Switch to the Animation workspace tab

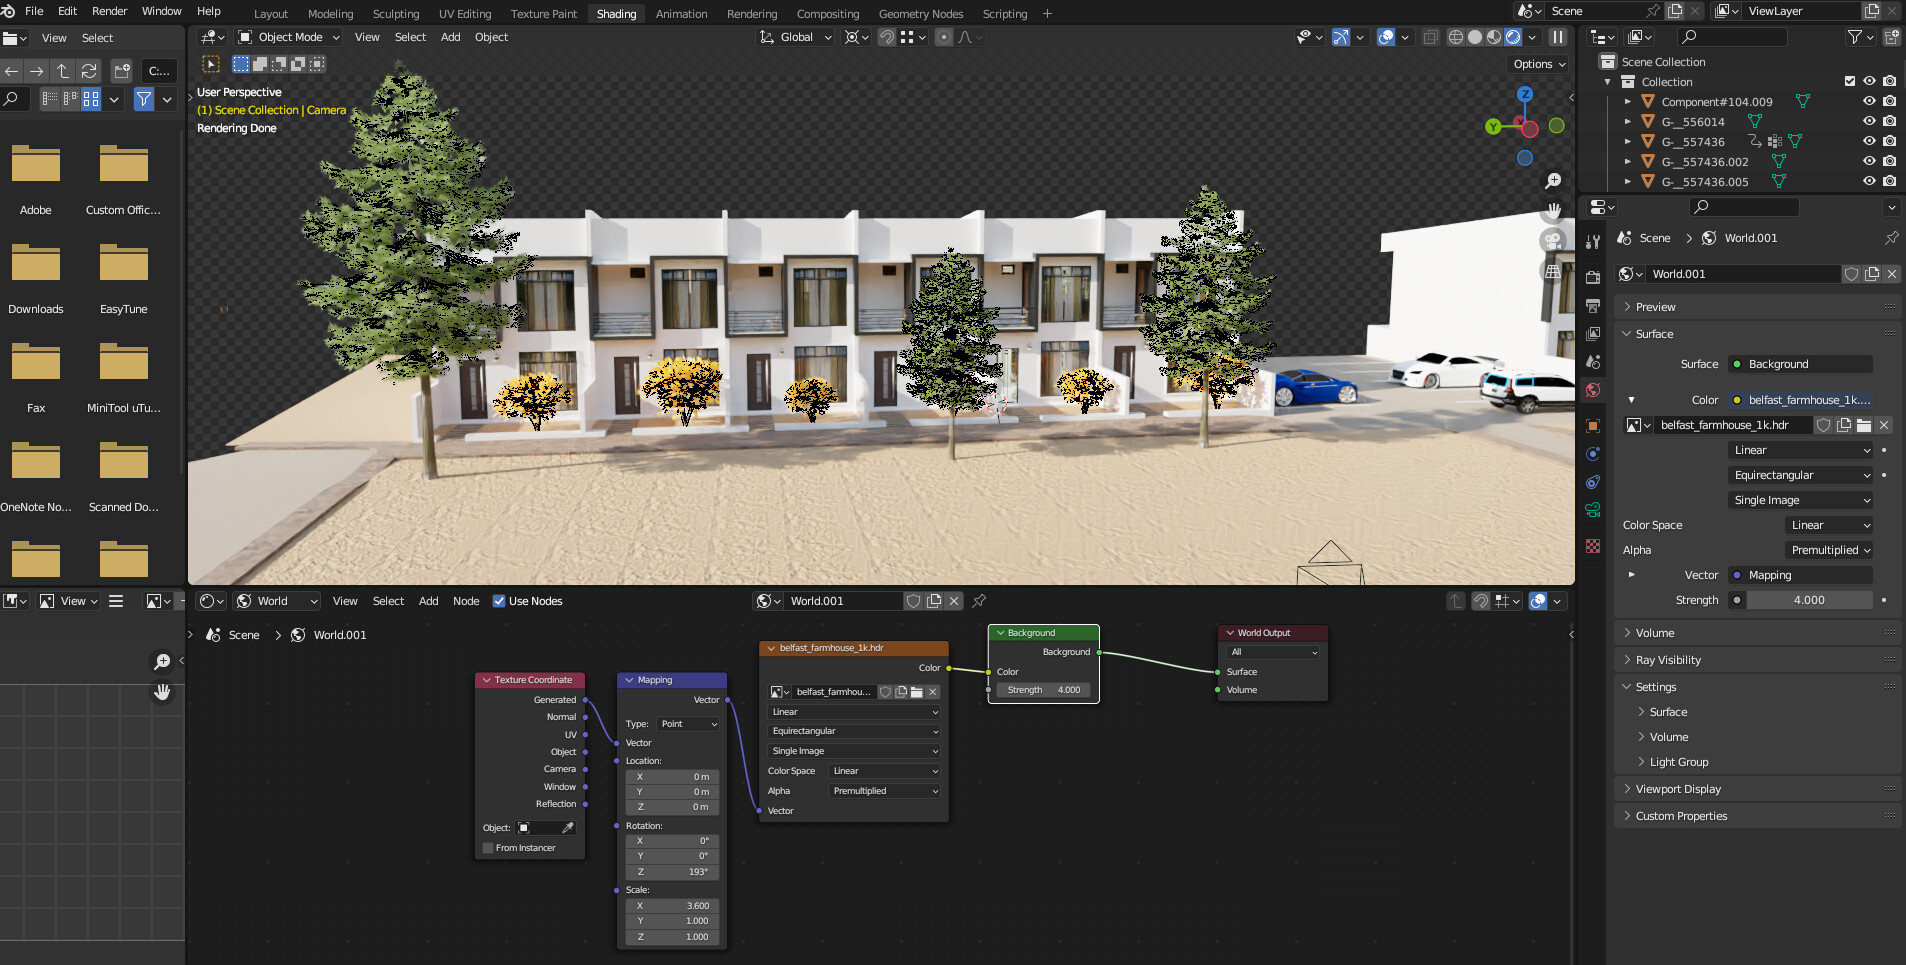pyautogui.click(x=682, y=13)
